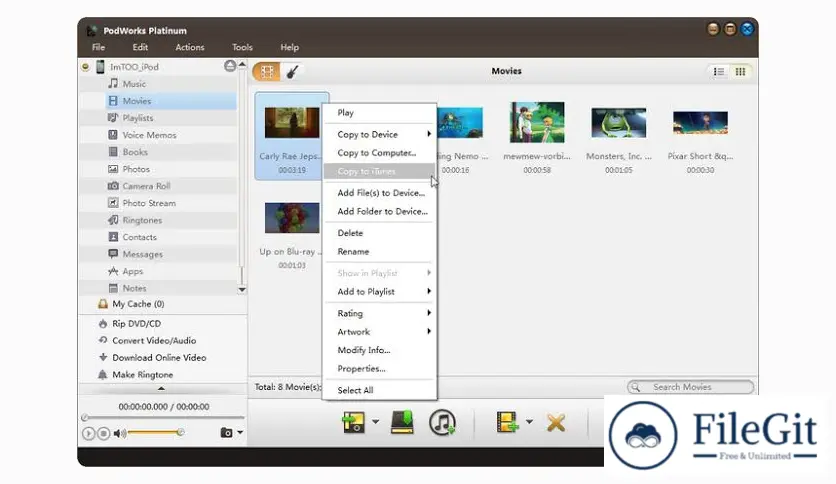Click the Make Ringtone bell icon
The height and width of the screenshot is (484, 836).
tap(103, 375)
